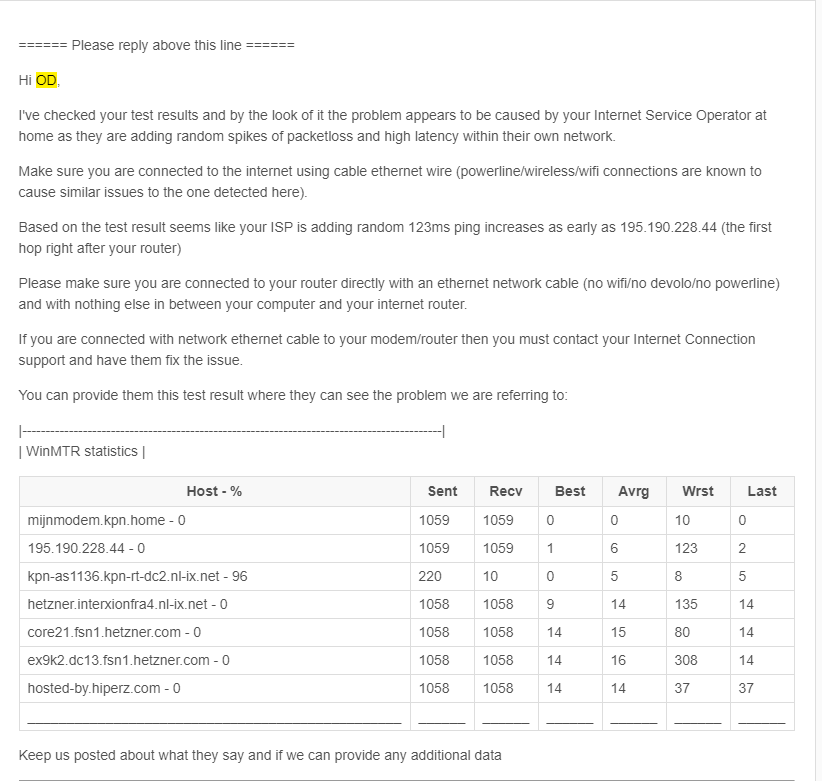
Task: Select the mijnmodem.kpn.home host cell
Action: (214, 520)
